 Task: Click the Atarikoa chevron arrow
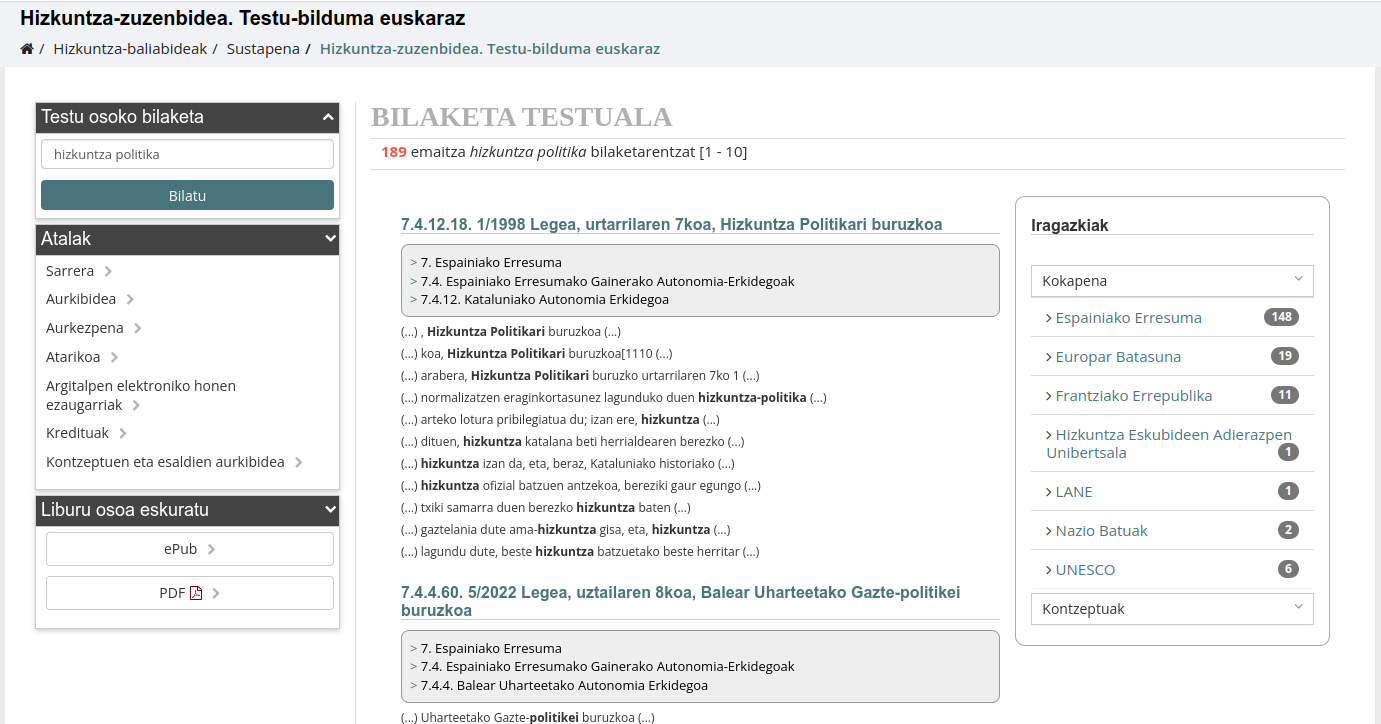click(x=114, y=357)
